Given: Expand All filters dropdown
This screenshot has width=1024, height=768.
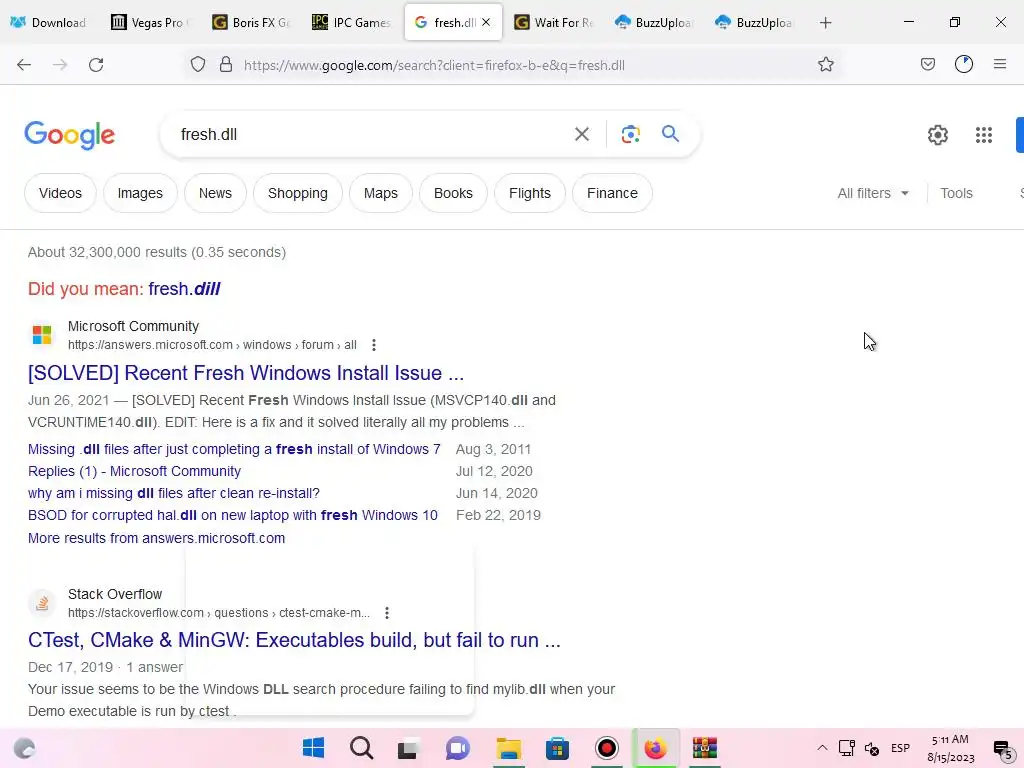Looking at the screenshot, I should pyautogui.click(x=873, y=193).
